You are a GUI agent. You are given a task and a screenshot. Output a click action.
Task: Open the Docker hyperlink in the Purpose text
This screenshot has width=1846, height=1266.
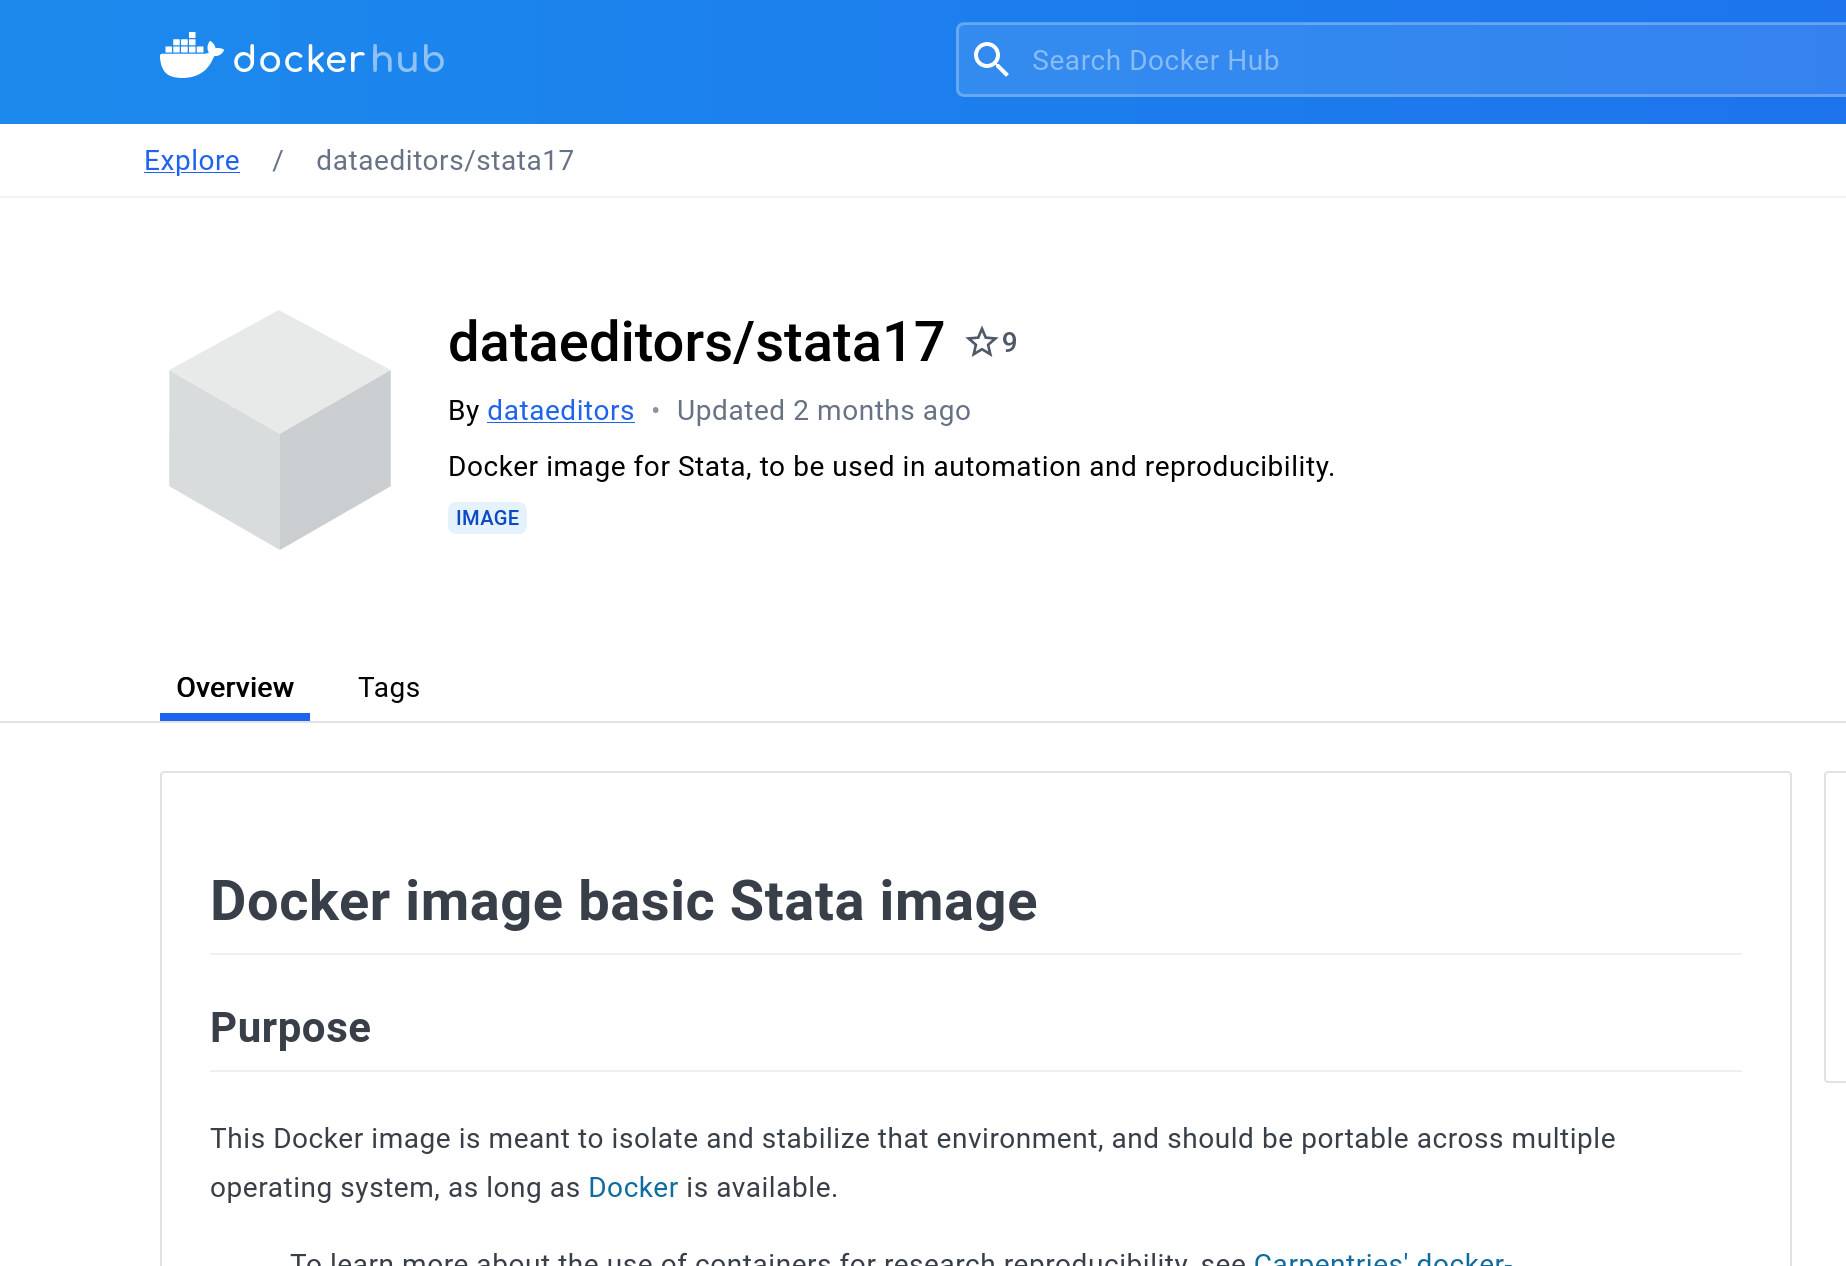click(x=633, y=1187)
